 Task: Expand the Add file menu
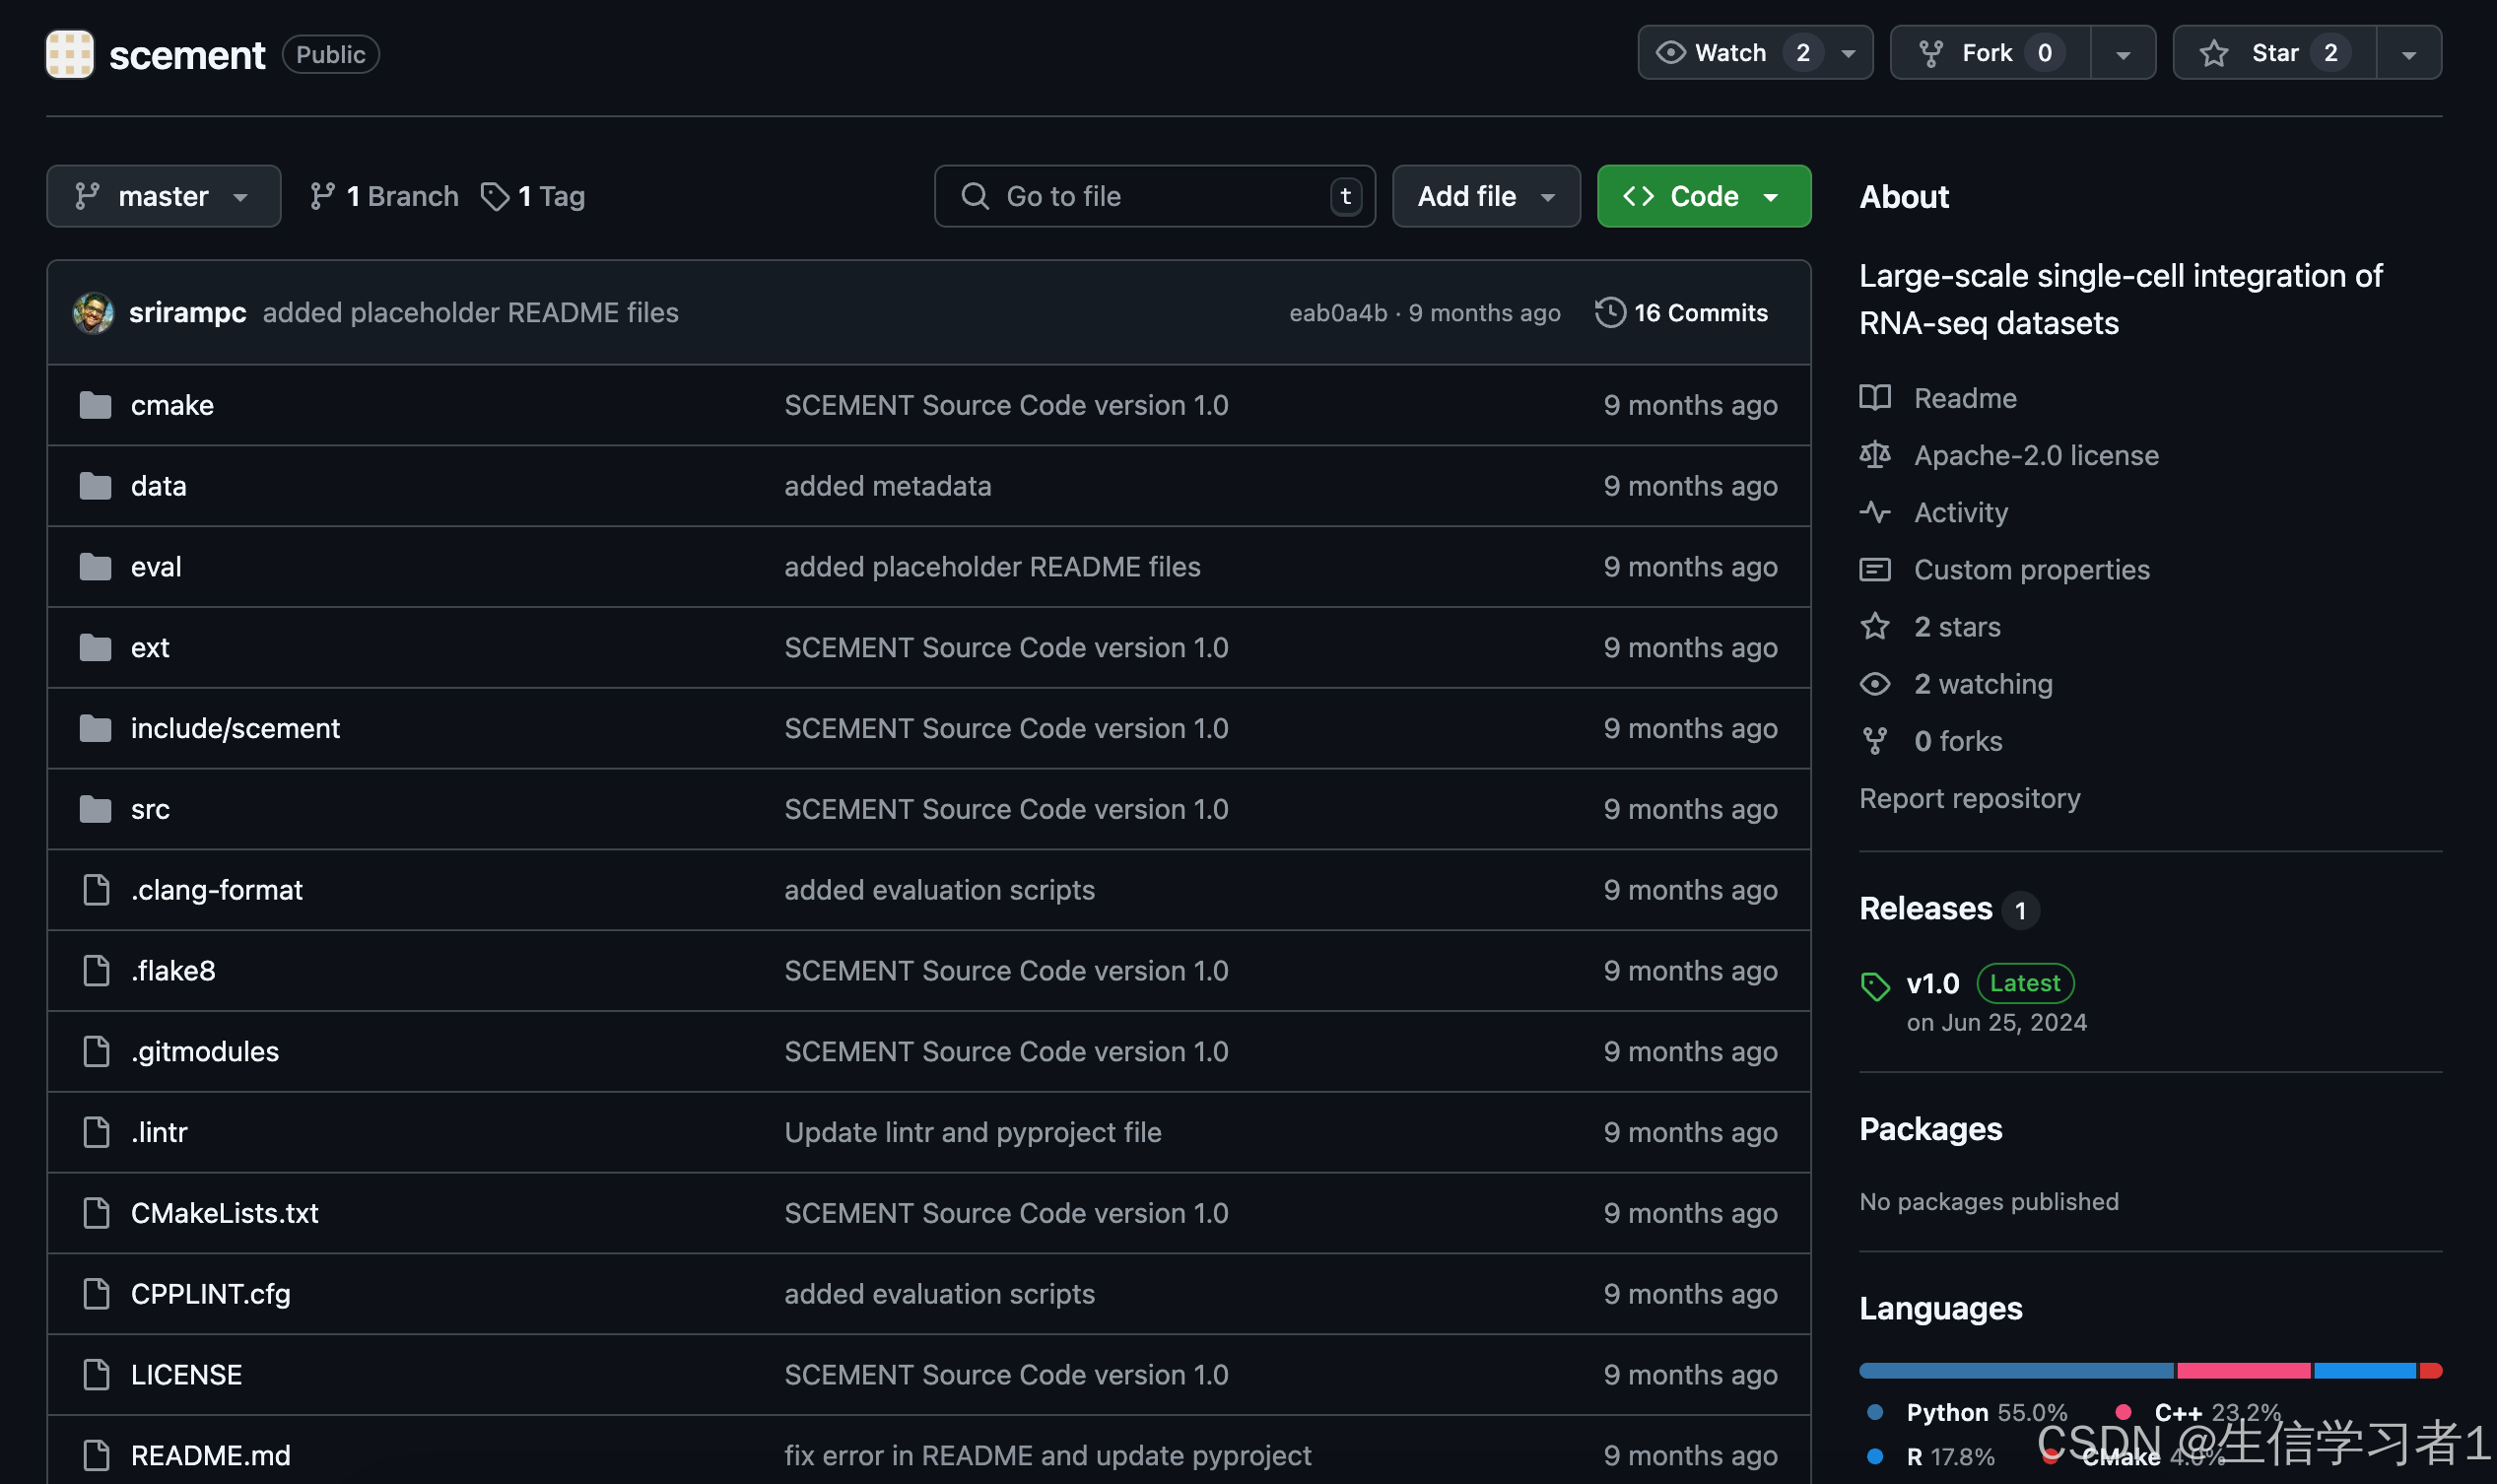[x=1485, y=196]
